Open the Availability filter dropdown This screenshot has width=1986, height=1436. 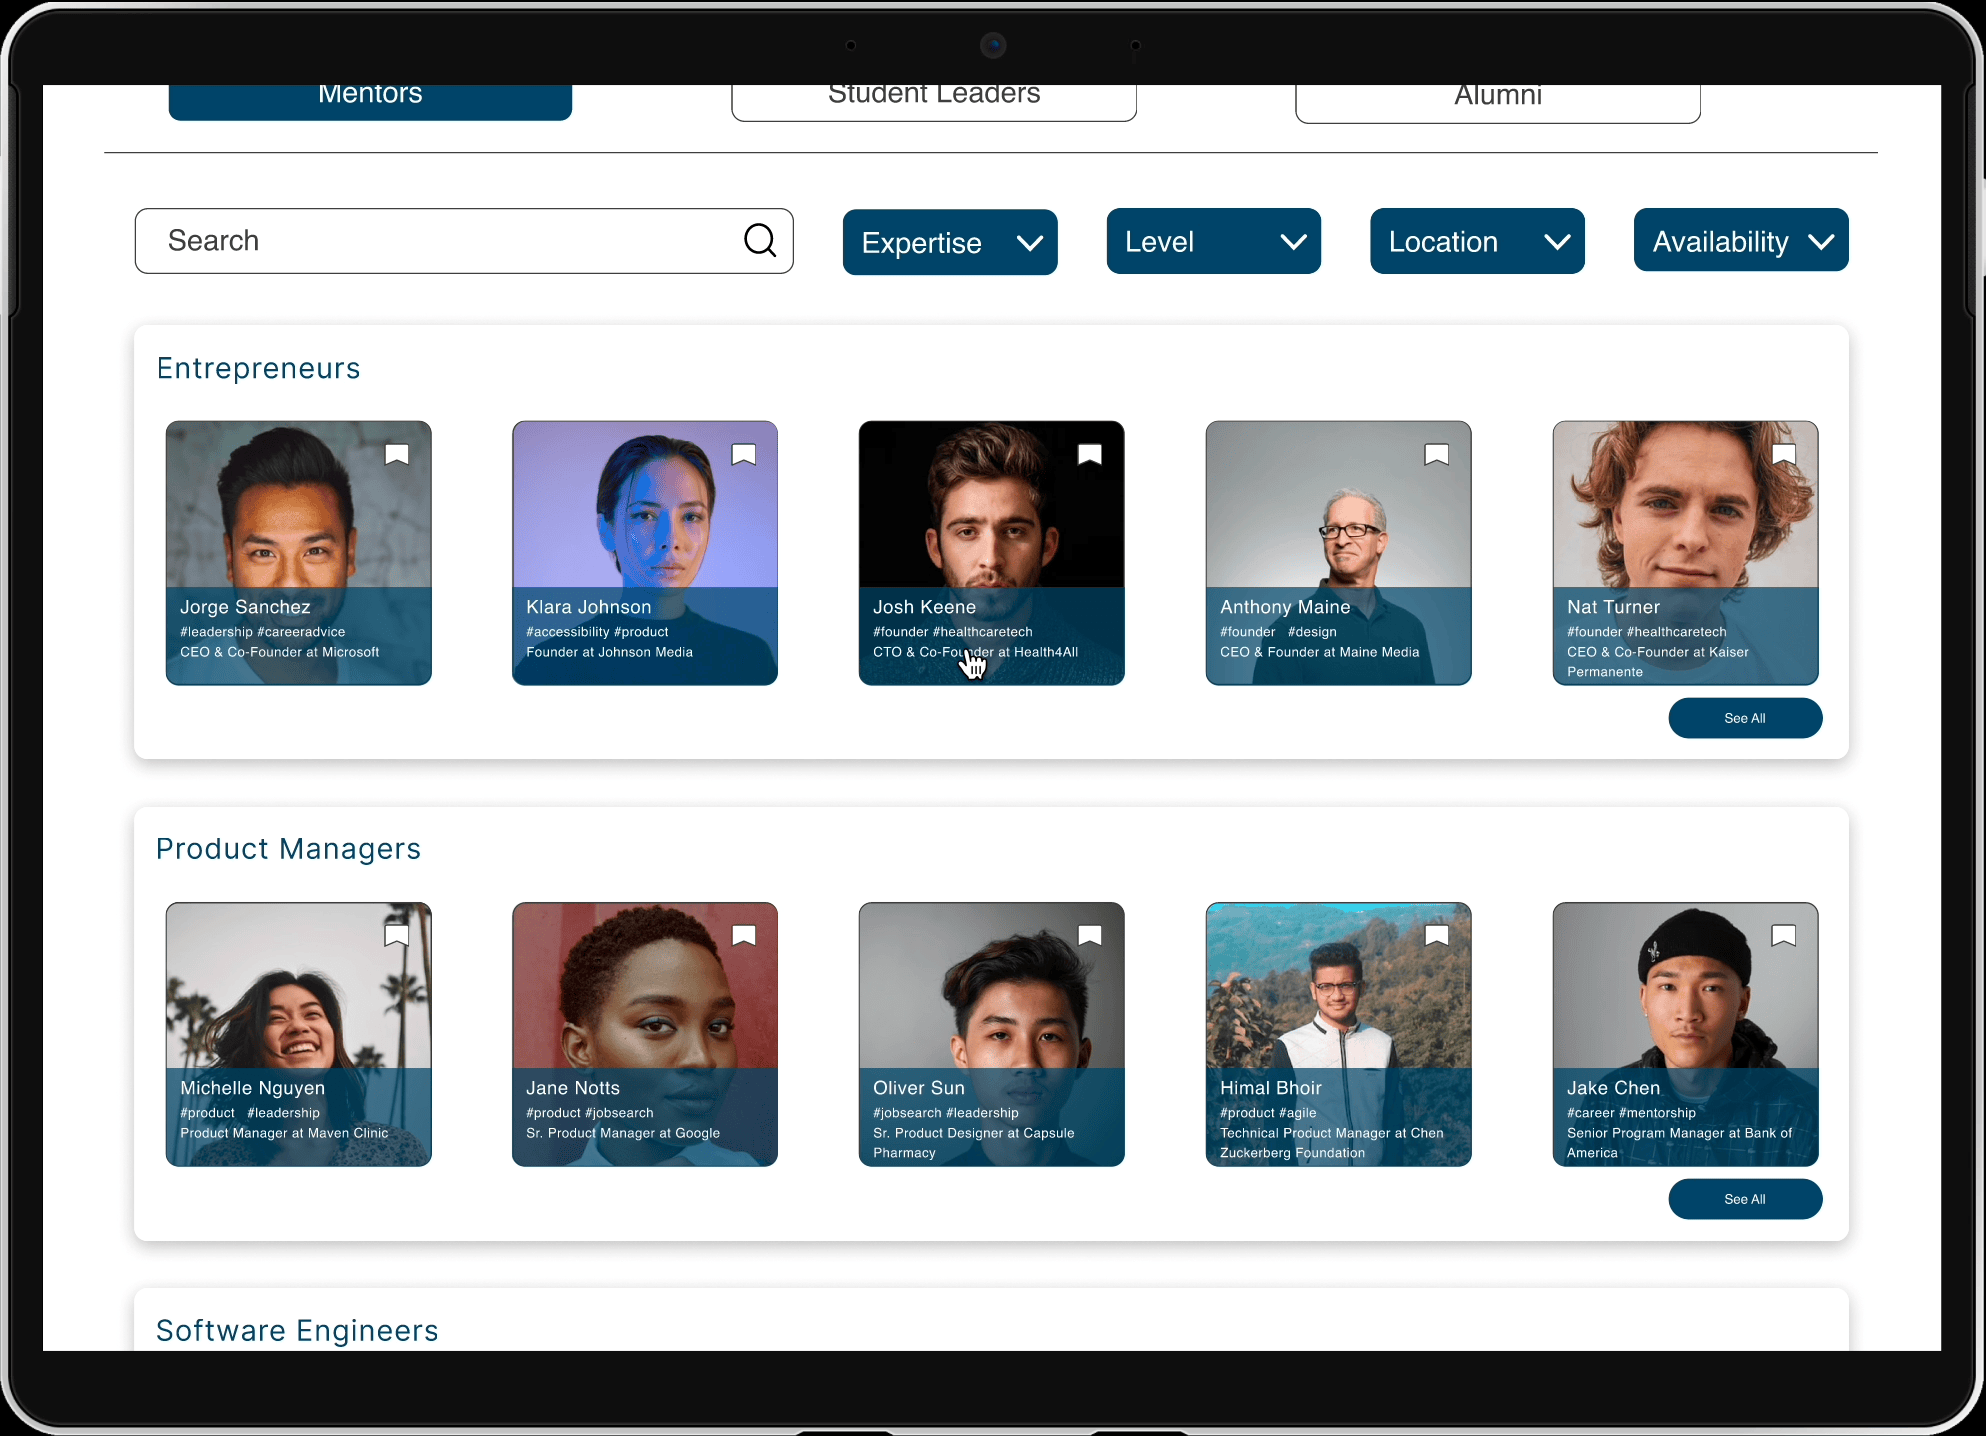[x=1741, y=240]
